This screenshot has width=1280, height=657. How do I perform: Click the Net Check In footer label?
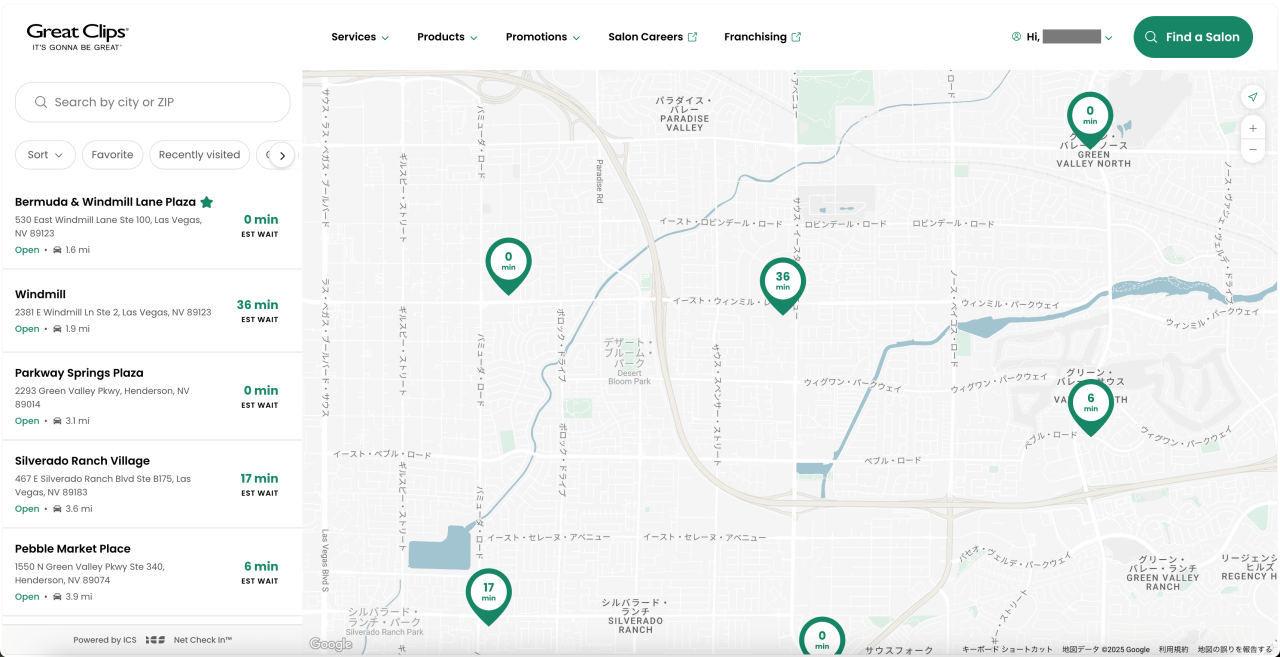[203, 640]
